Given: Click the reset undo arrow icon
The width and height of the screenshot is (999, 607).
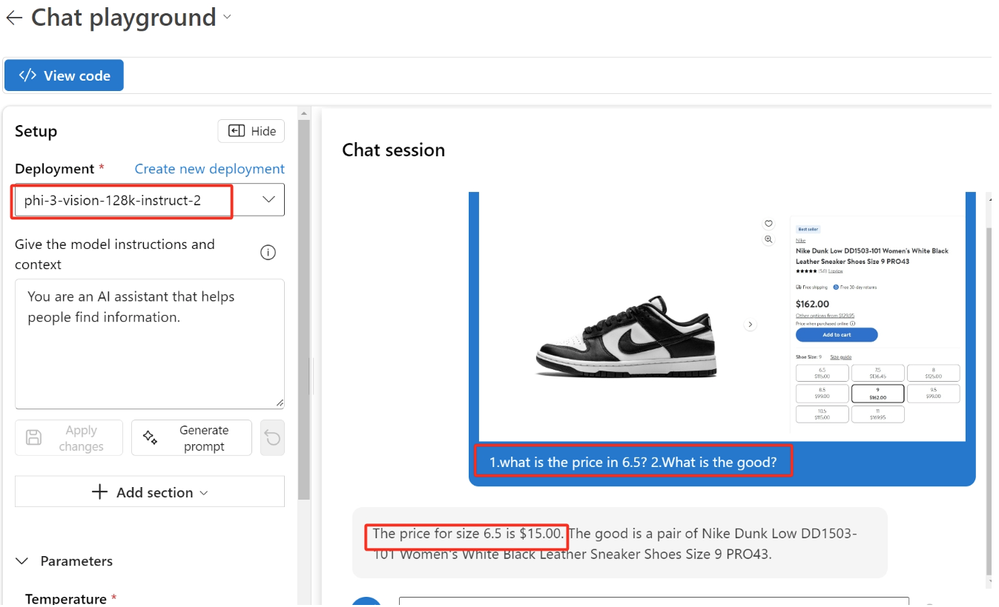Looking at the screenshot, I should (273, 438).
